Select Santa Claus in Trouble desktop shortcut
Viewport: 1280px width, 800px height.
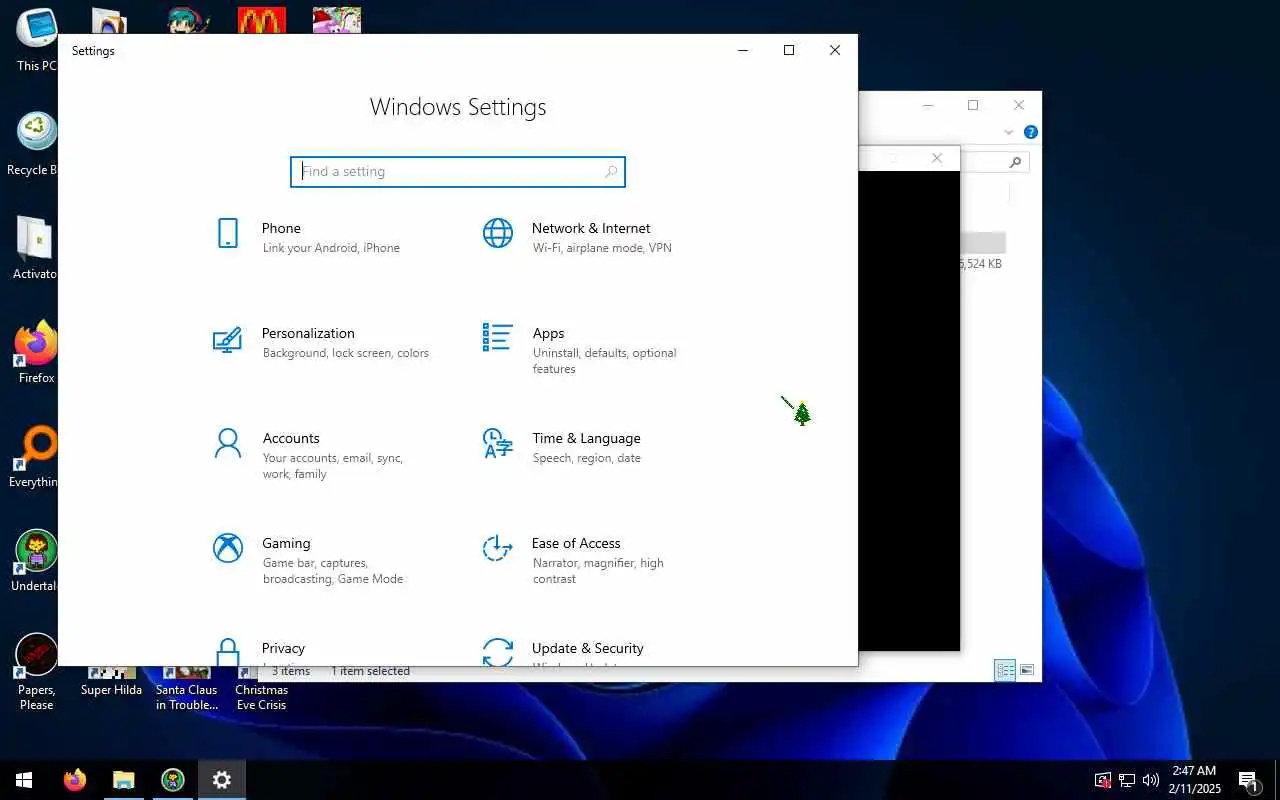pos(186,689)
